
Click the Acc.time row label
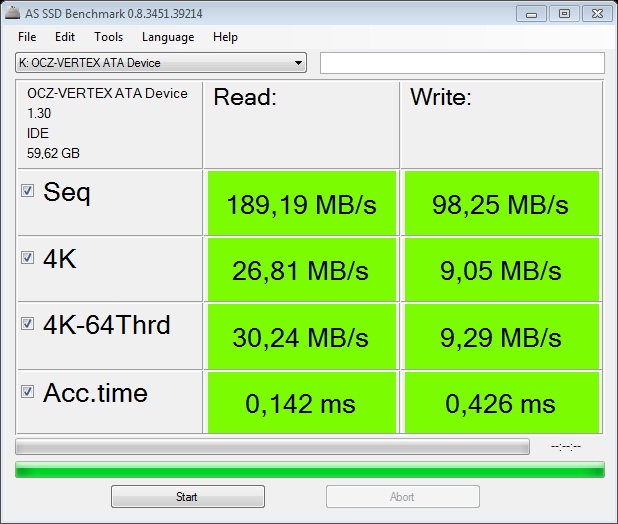95,393
